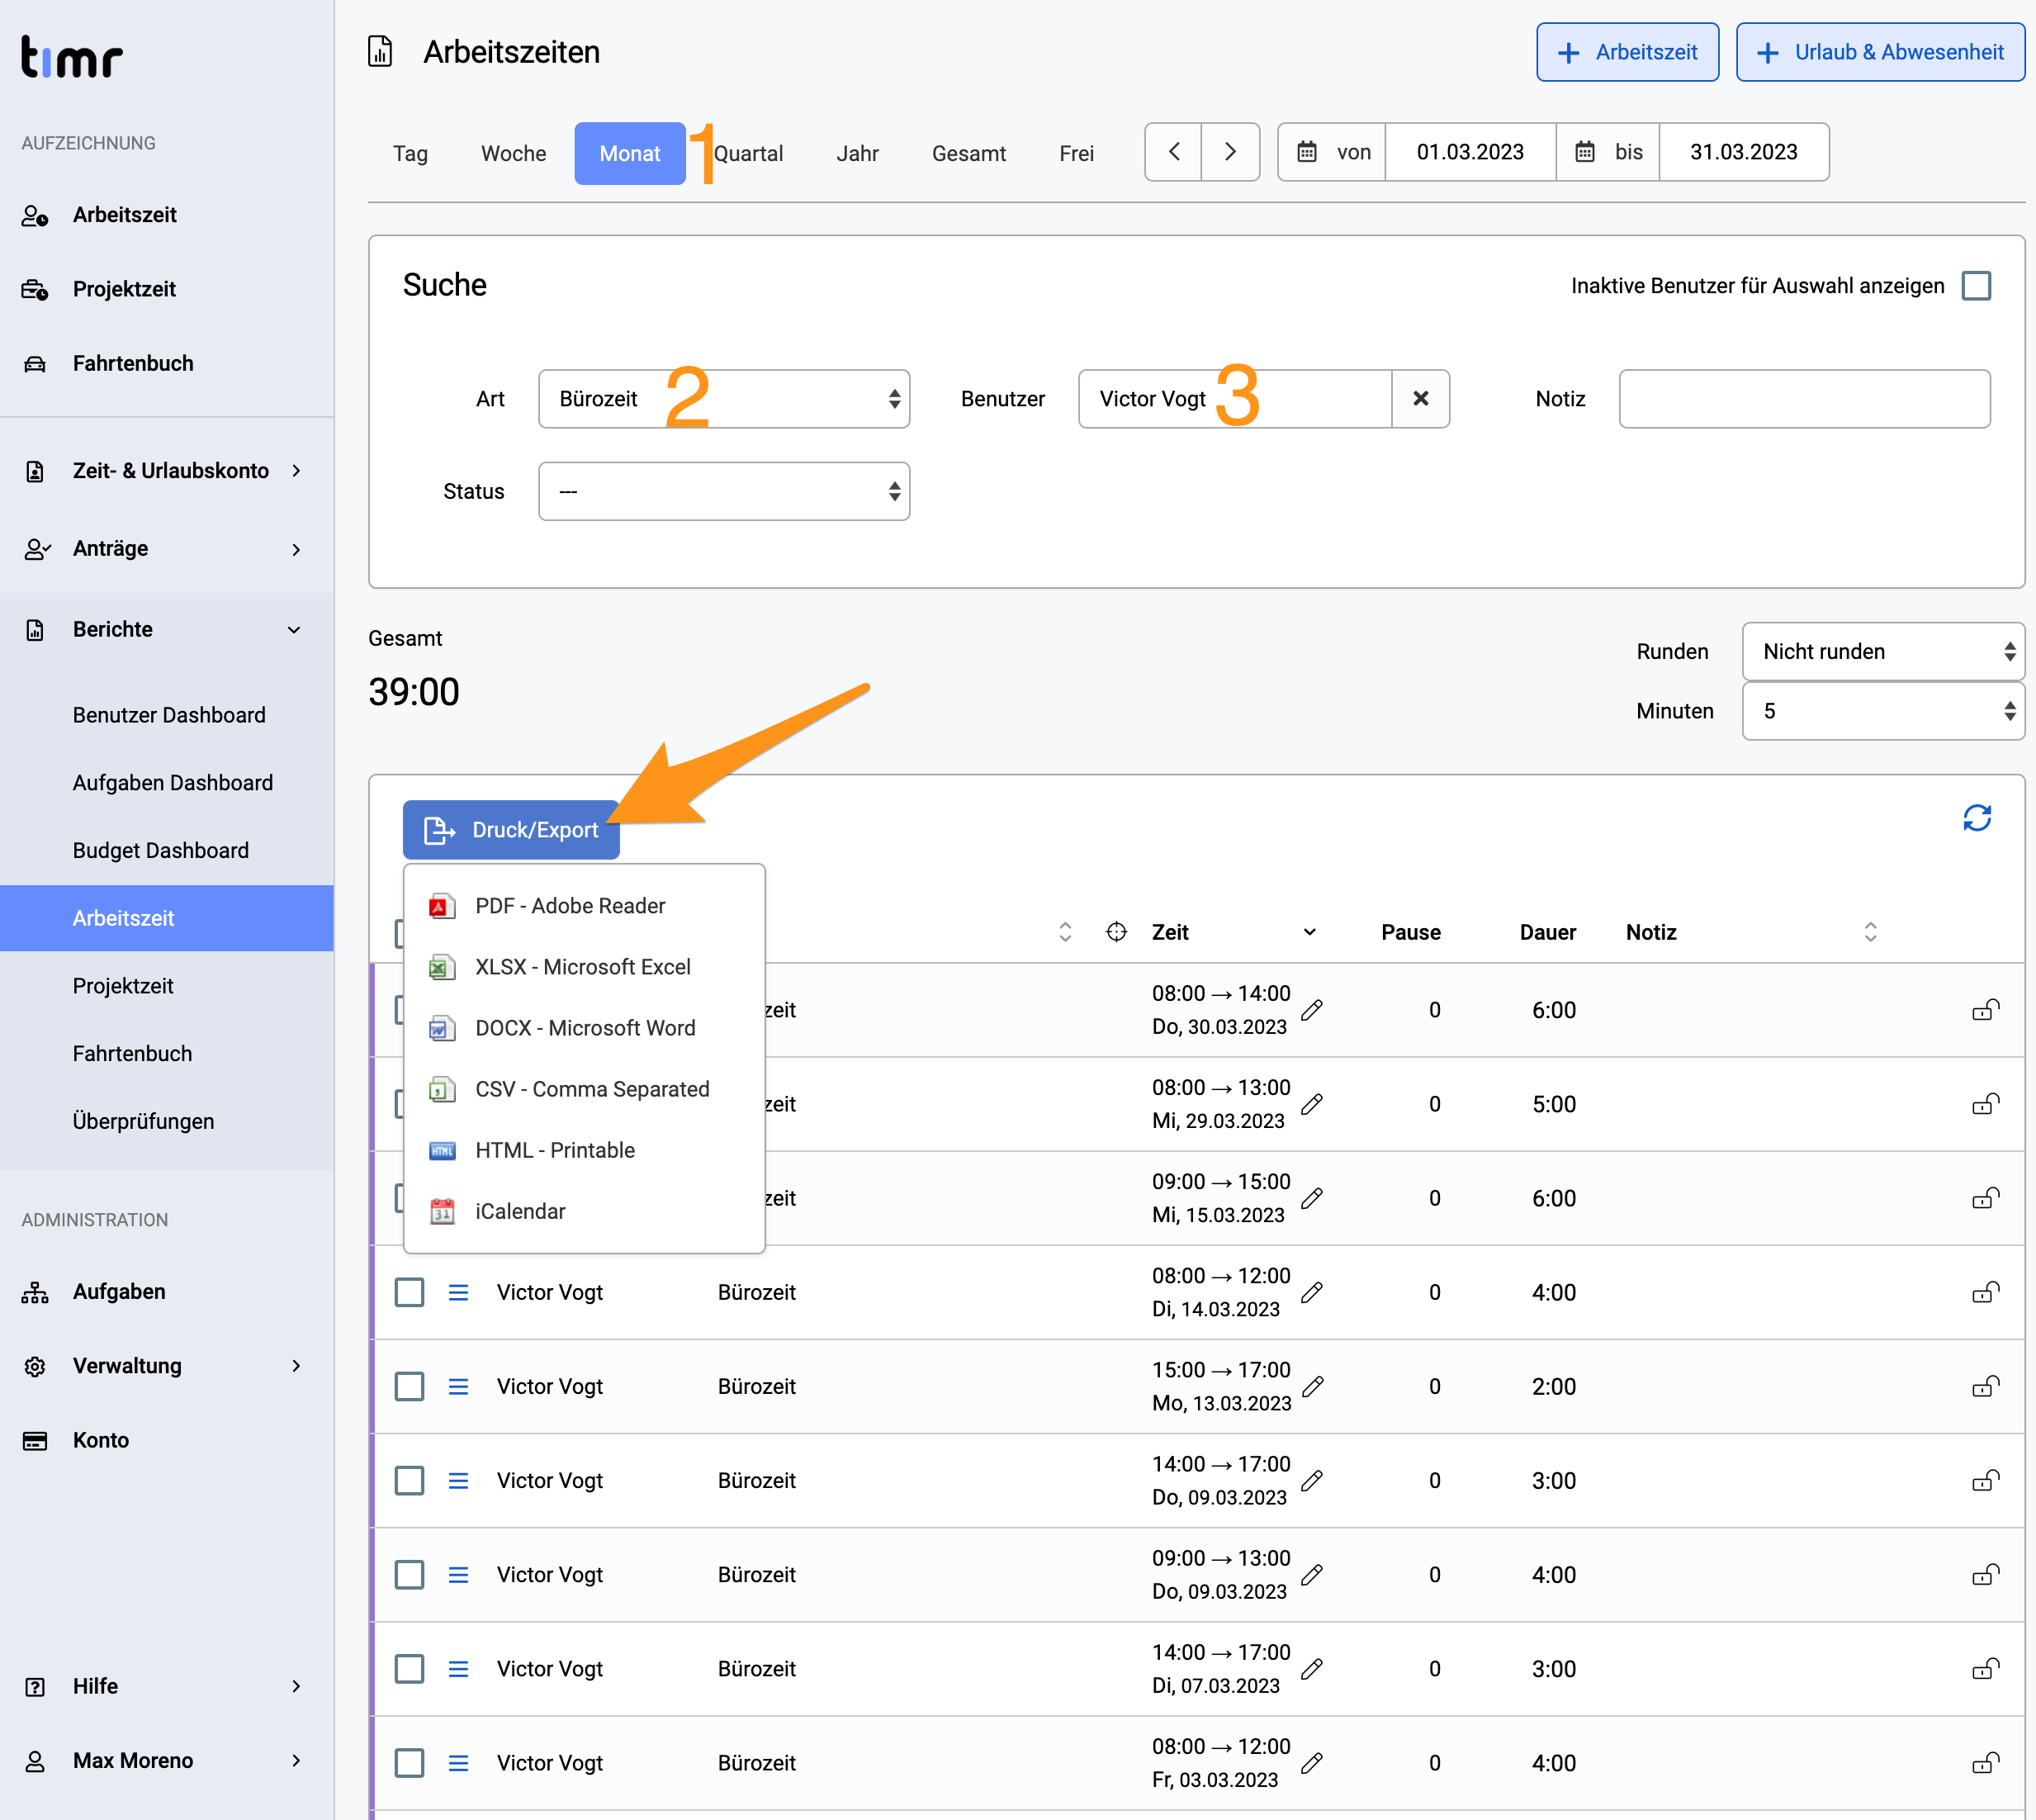The width and height of the screenshot is (2036, 1820).
Task: Enable showing inactive users for selection
Action: pos(1976,285)
